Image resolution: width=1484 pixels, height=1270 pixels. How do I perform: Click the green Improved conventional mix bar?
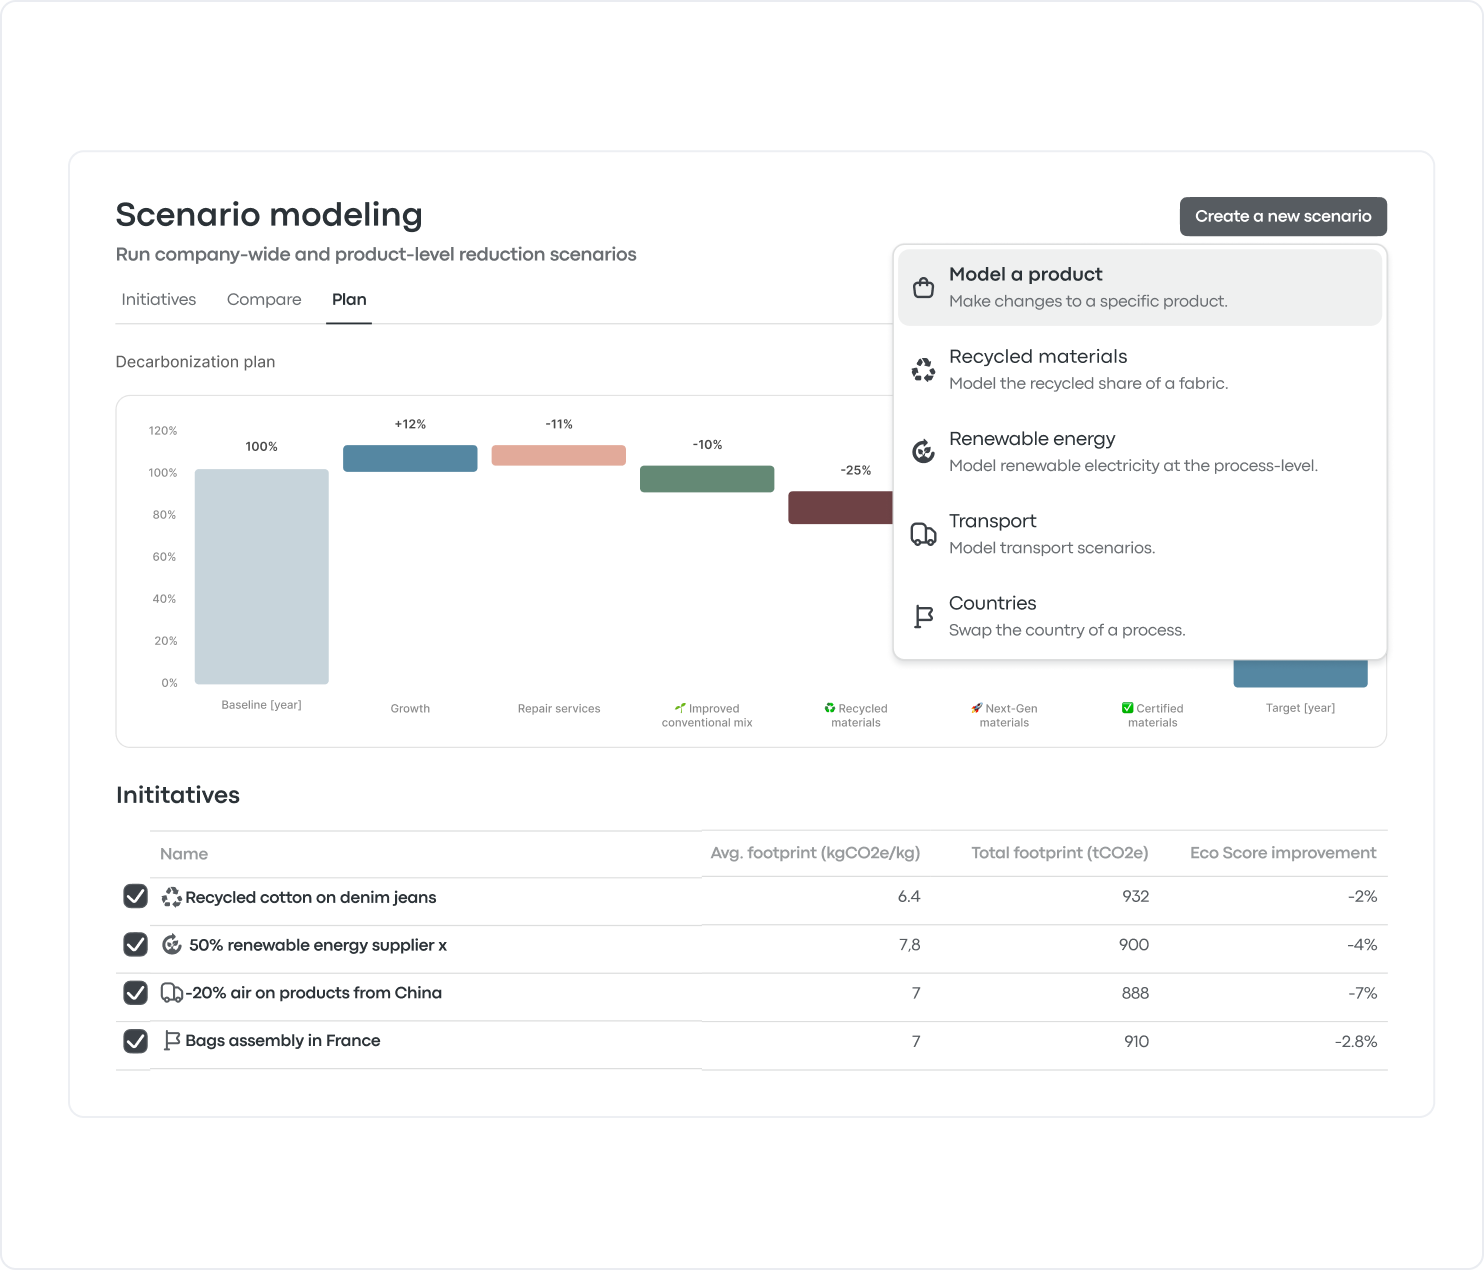tap(707, 479)
